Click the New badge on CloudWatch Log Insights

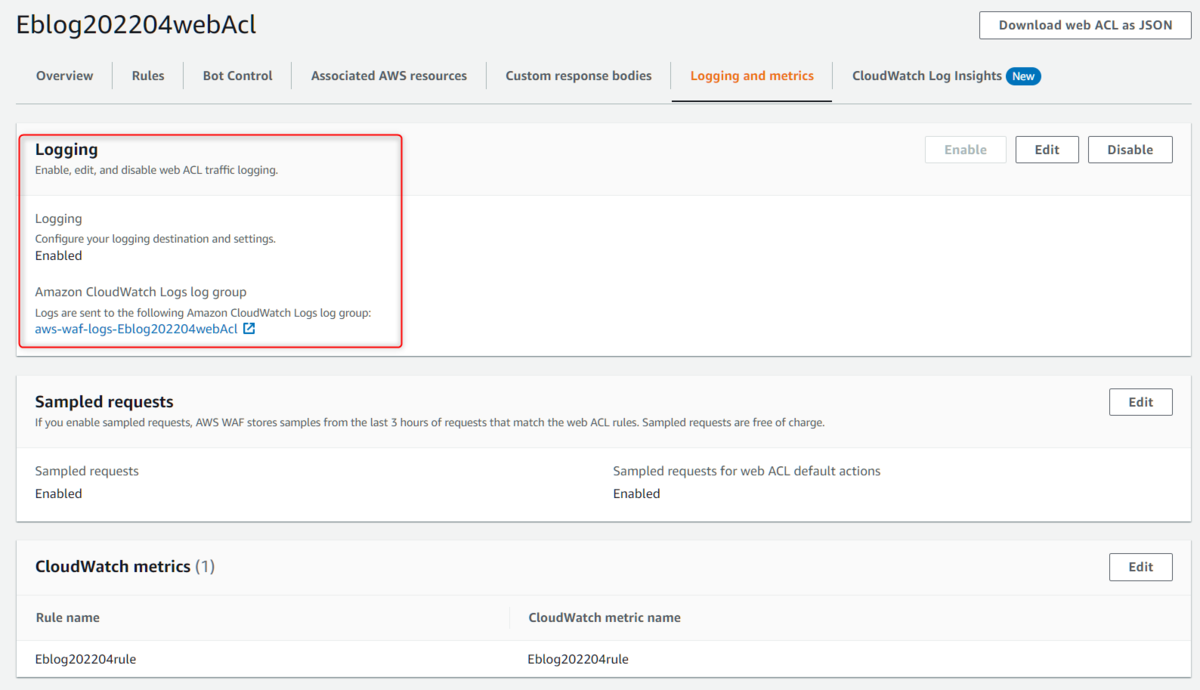[x=1023, y=76]
